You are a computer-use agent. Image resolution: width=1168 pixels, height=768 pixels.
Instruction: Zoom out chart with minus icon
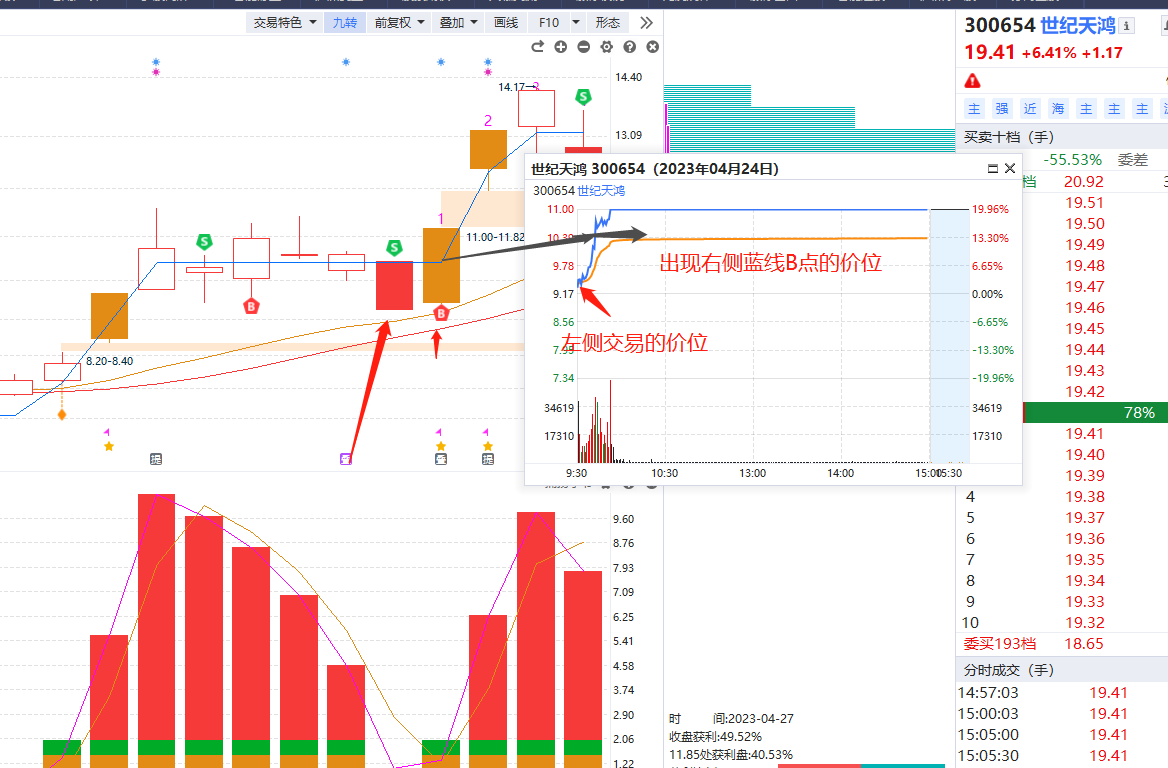pos(584,47)
